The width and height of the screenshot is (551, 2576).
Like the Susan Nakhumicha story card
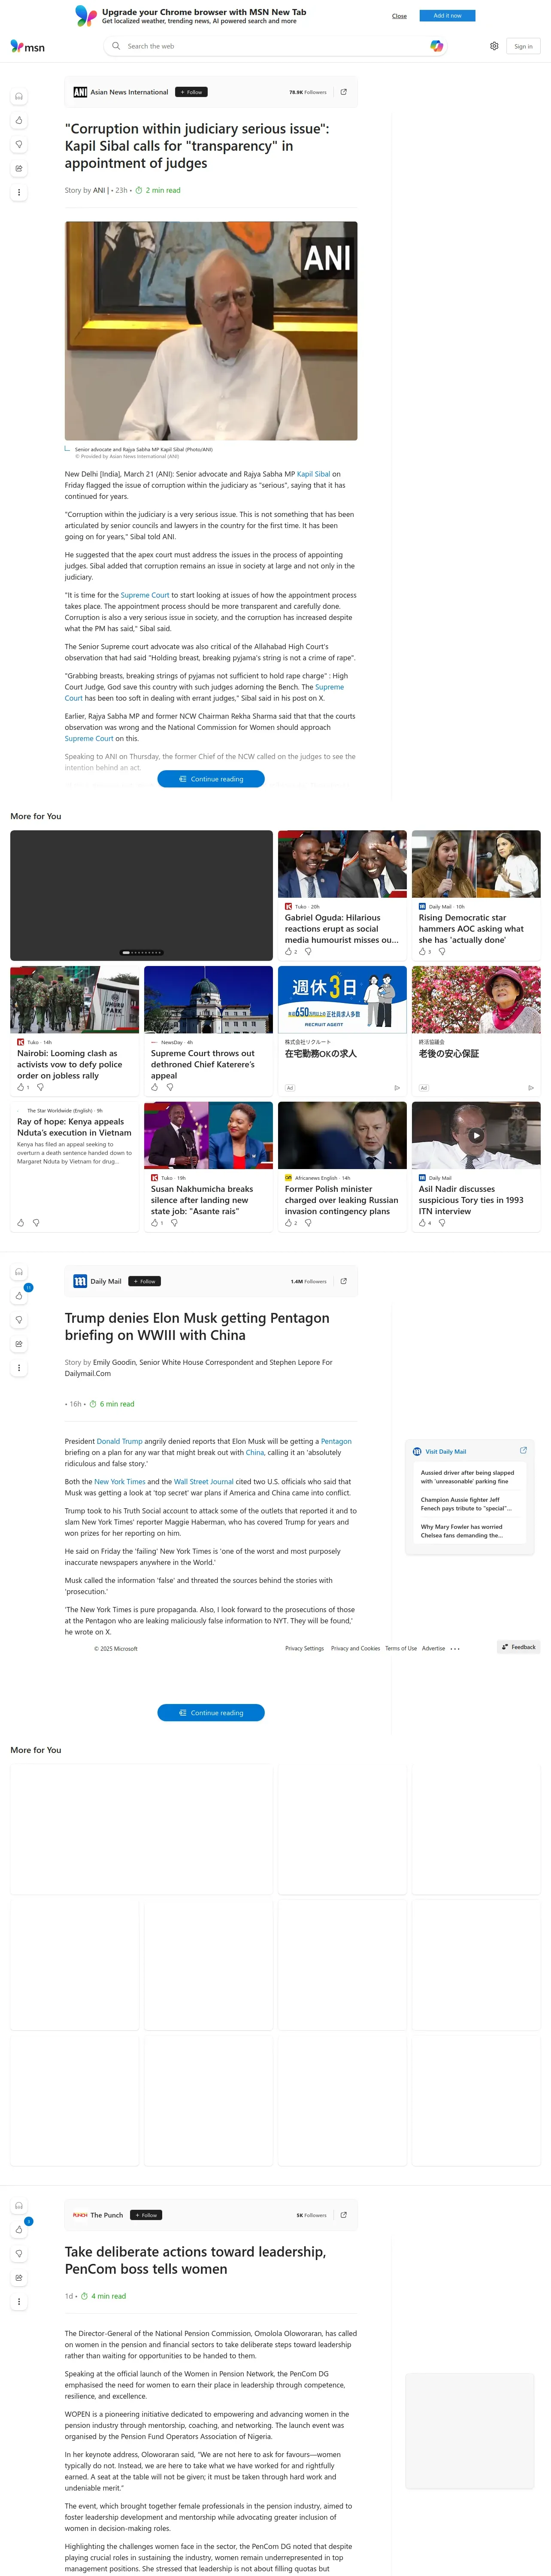pos(155,1223)
